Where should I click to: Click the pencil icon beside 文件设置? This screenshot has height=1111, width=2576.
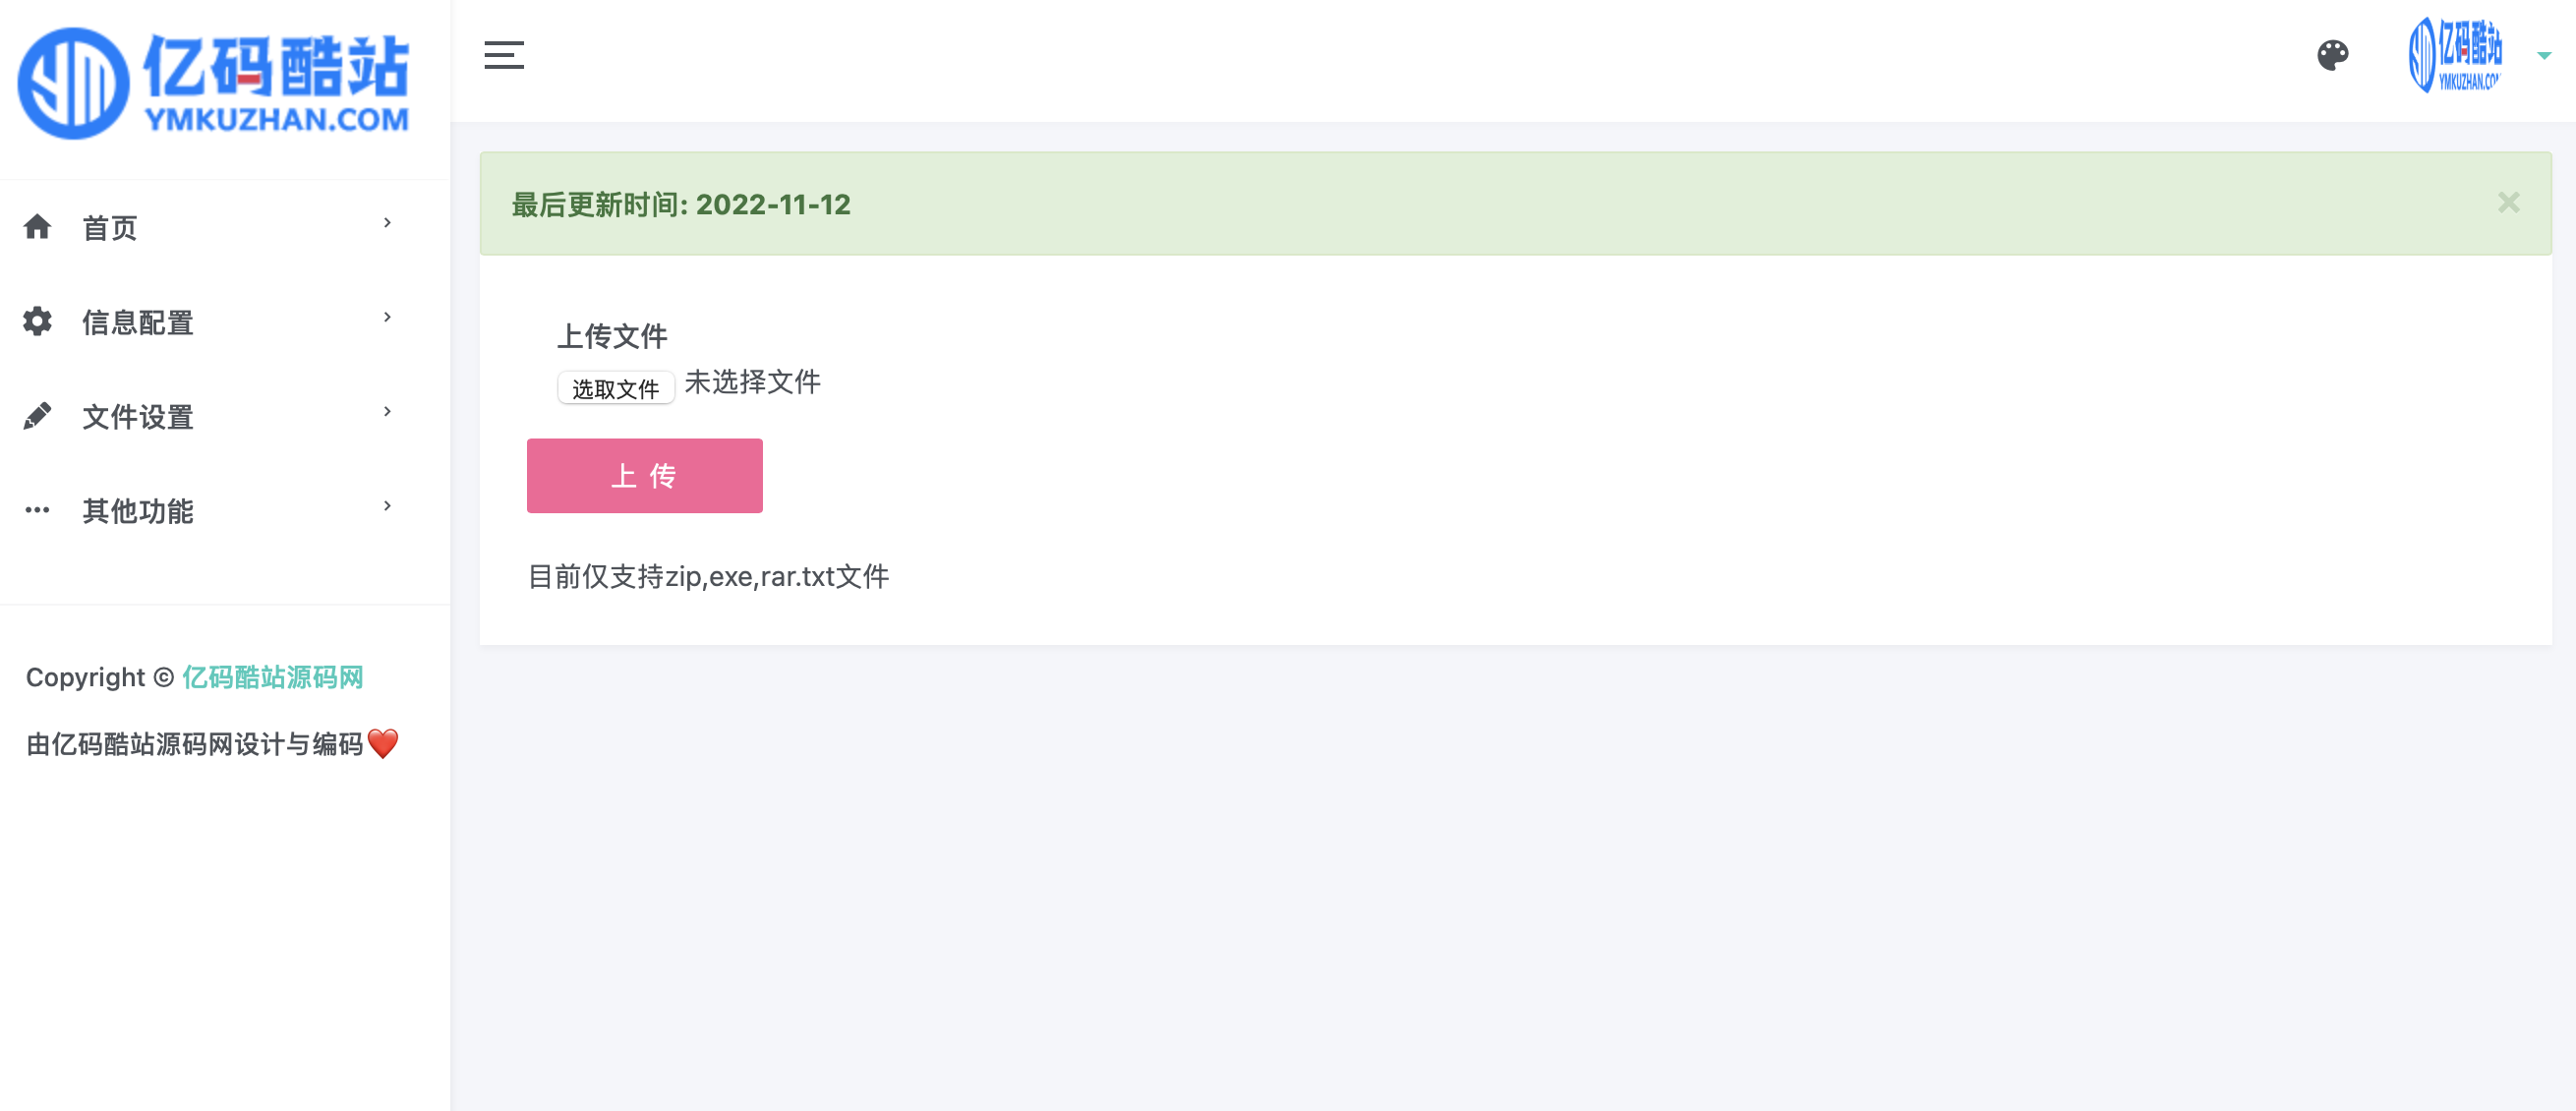(38, 416)
